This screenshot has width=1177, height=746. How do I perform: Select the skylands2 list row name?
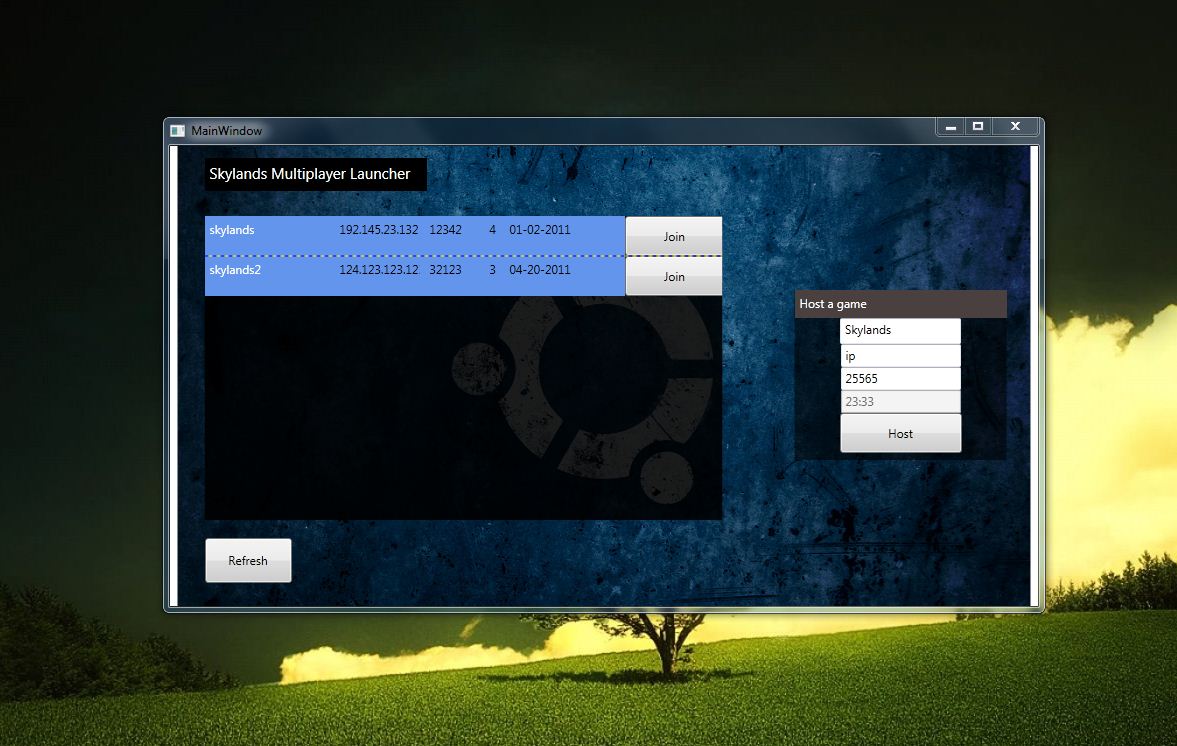pos(235,269)
